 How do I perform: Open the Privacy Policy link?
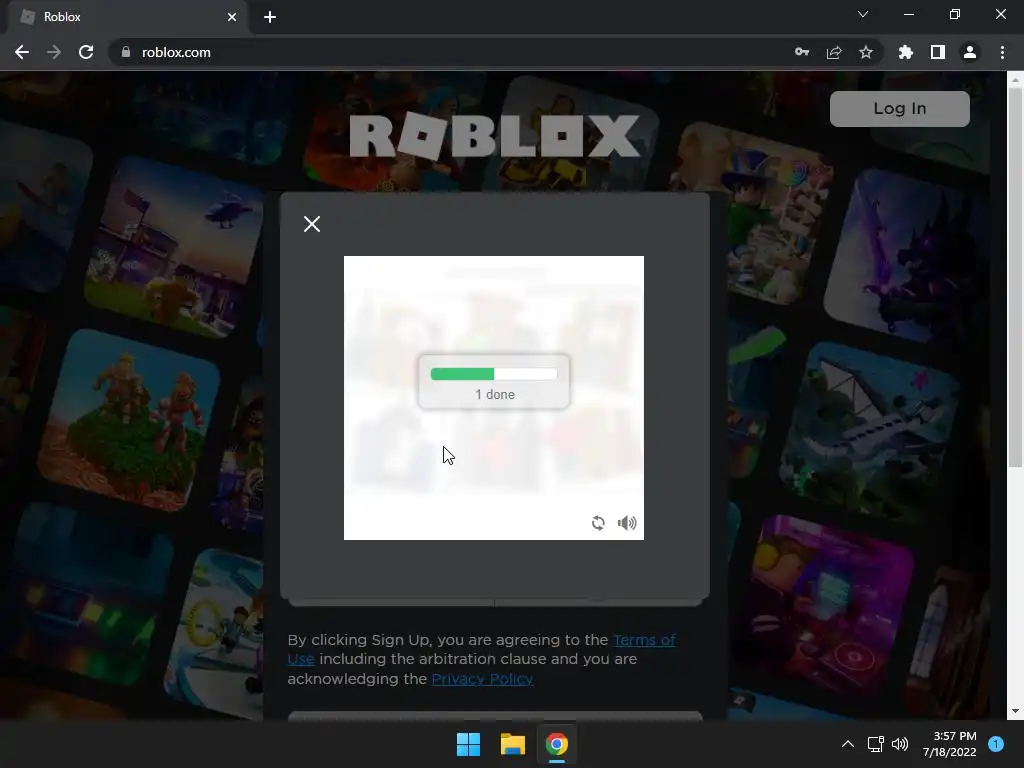[482, 679]
